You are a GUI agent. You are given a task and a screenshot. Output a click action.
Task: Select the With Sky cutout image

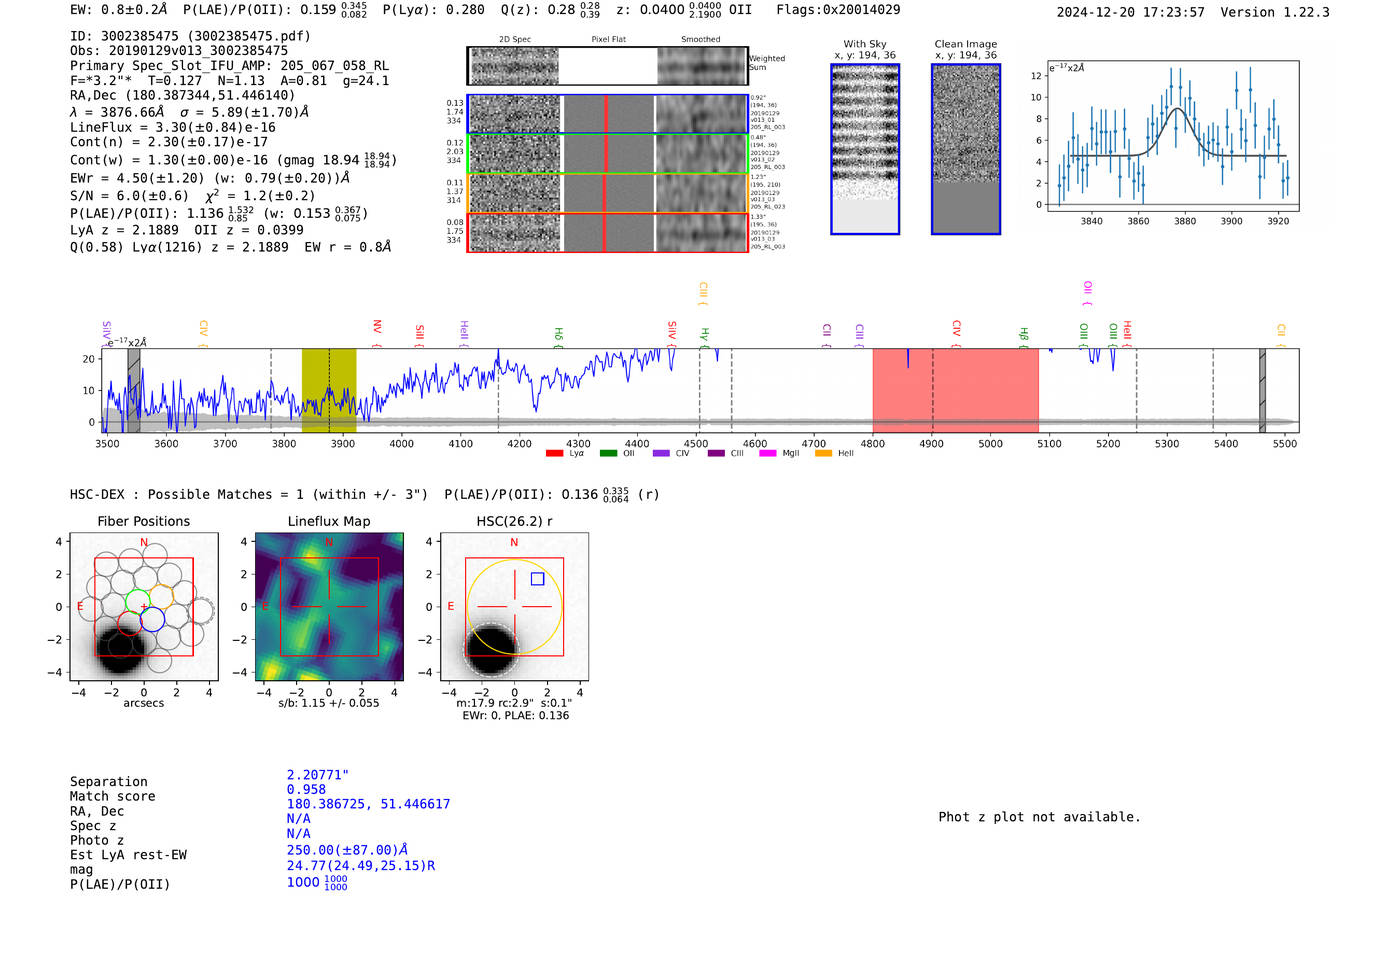pos(865,149)
